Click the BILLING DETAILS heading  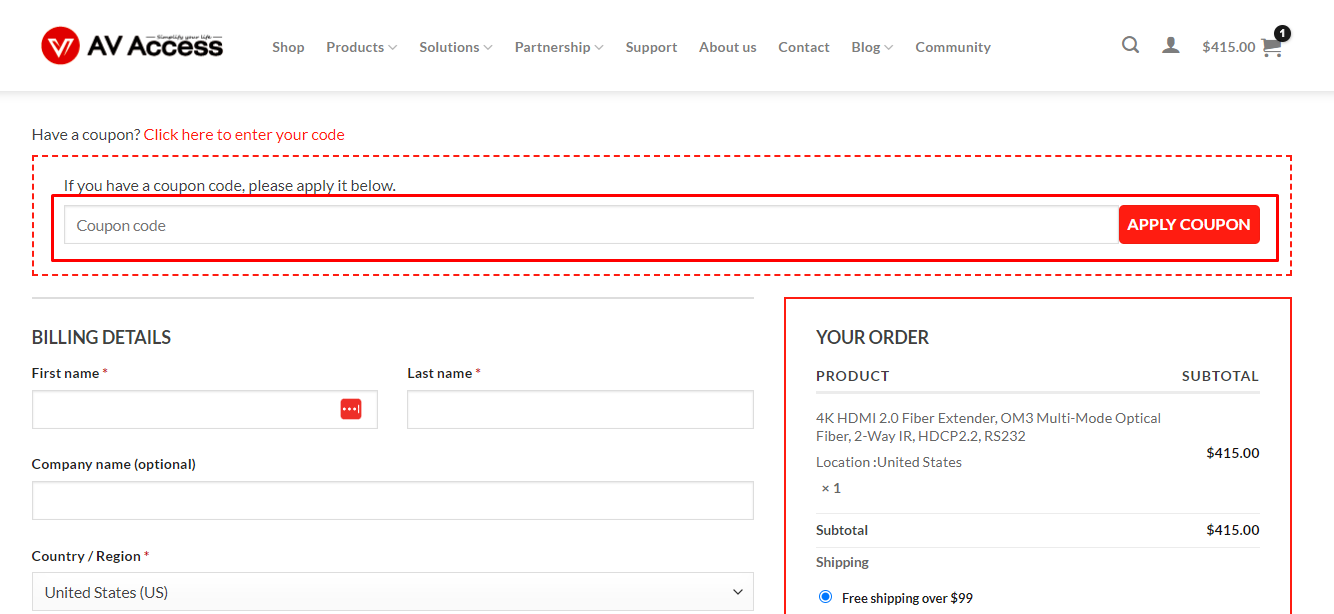[x=101, y=337]
